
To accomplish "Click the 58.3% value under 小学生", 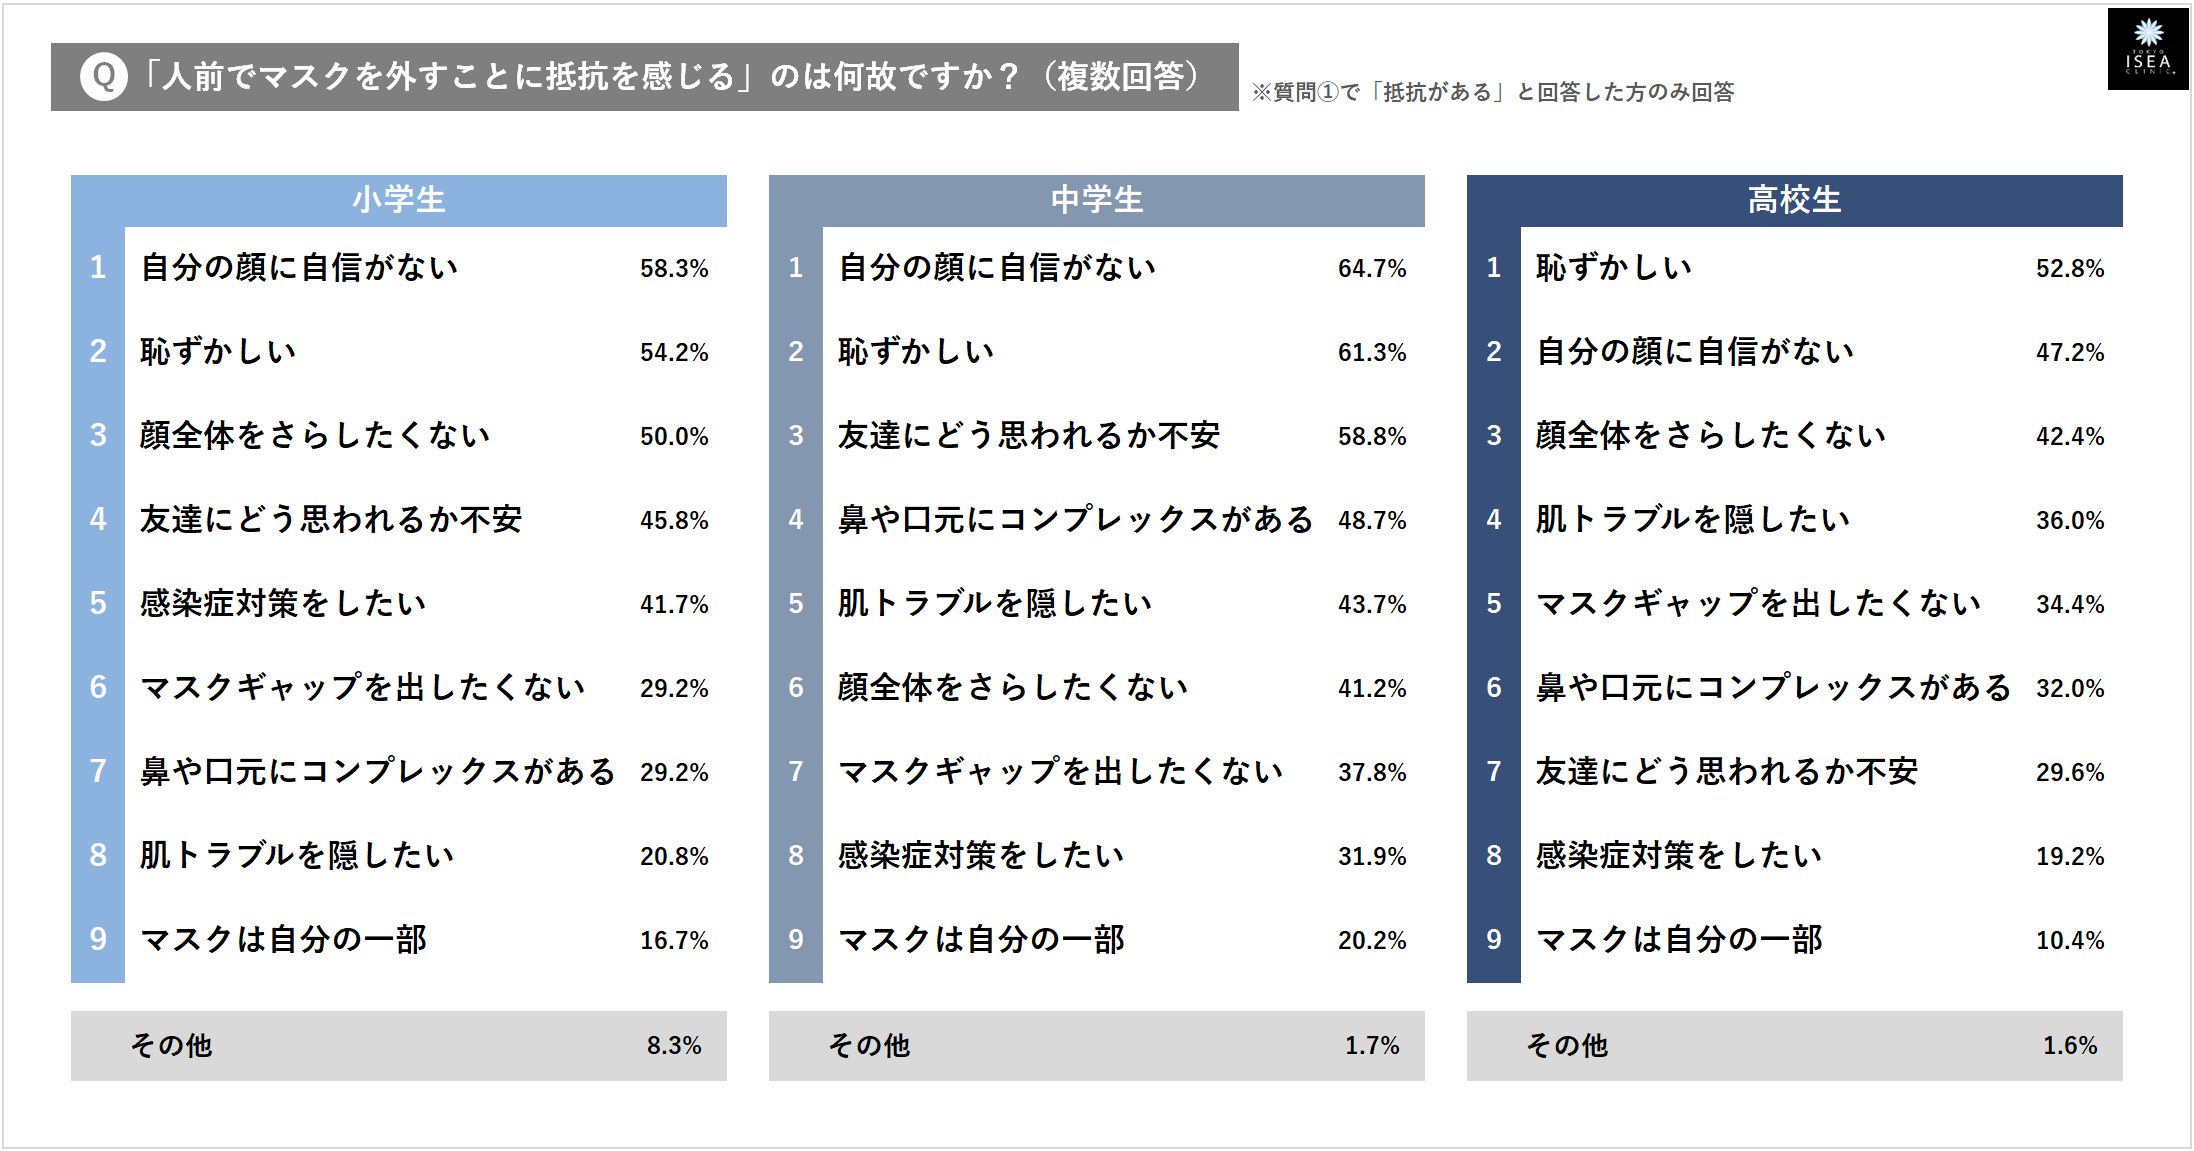I will coord(674,268).
